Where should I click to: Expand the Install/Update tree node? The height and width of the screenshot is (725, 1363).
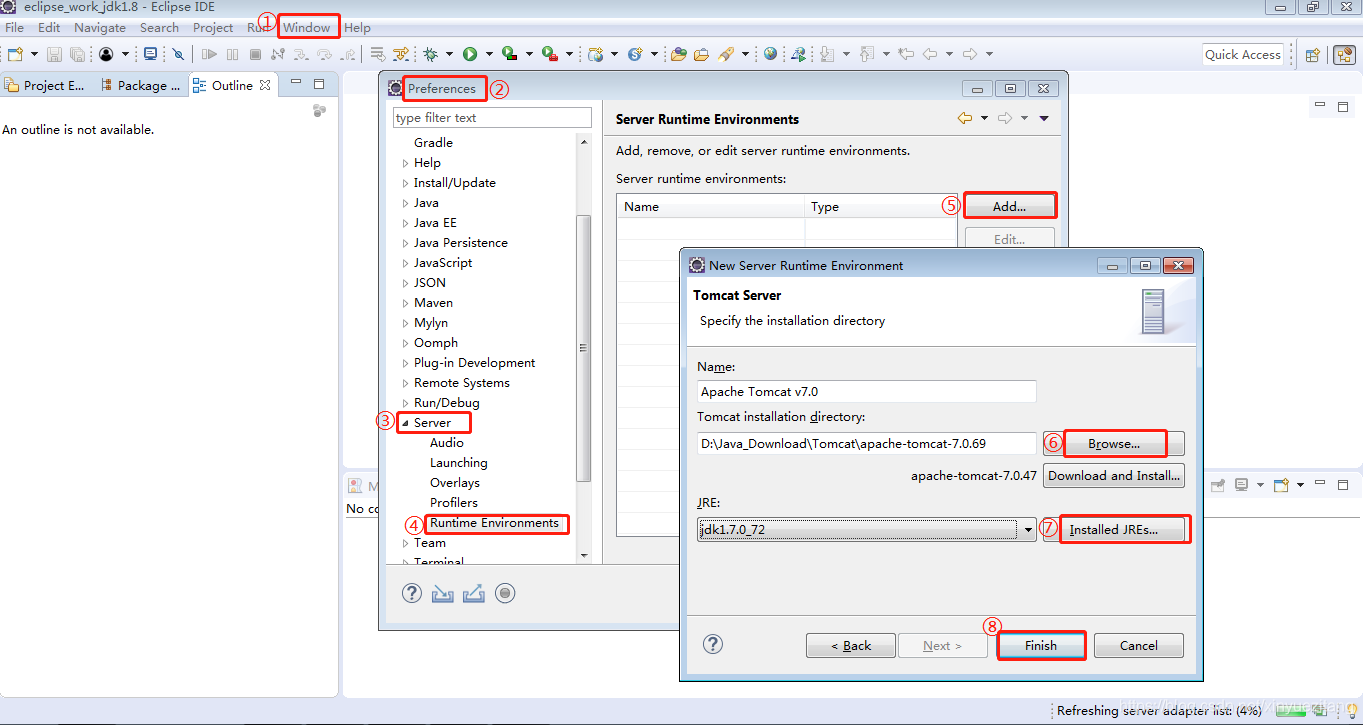(405, 183)
